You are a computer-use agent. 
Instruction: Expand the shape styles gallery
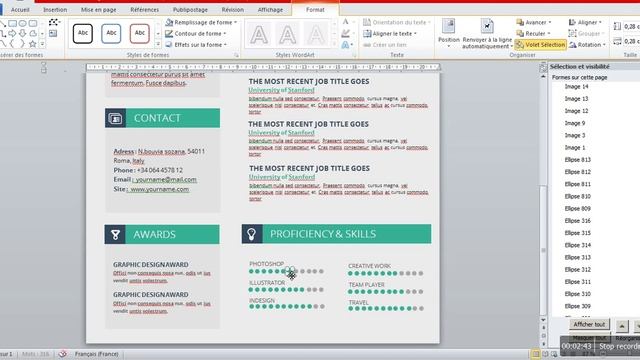(158, 44)
